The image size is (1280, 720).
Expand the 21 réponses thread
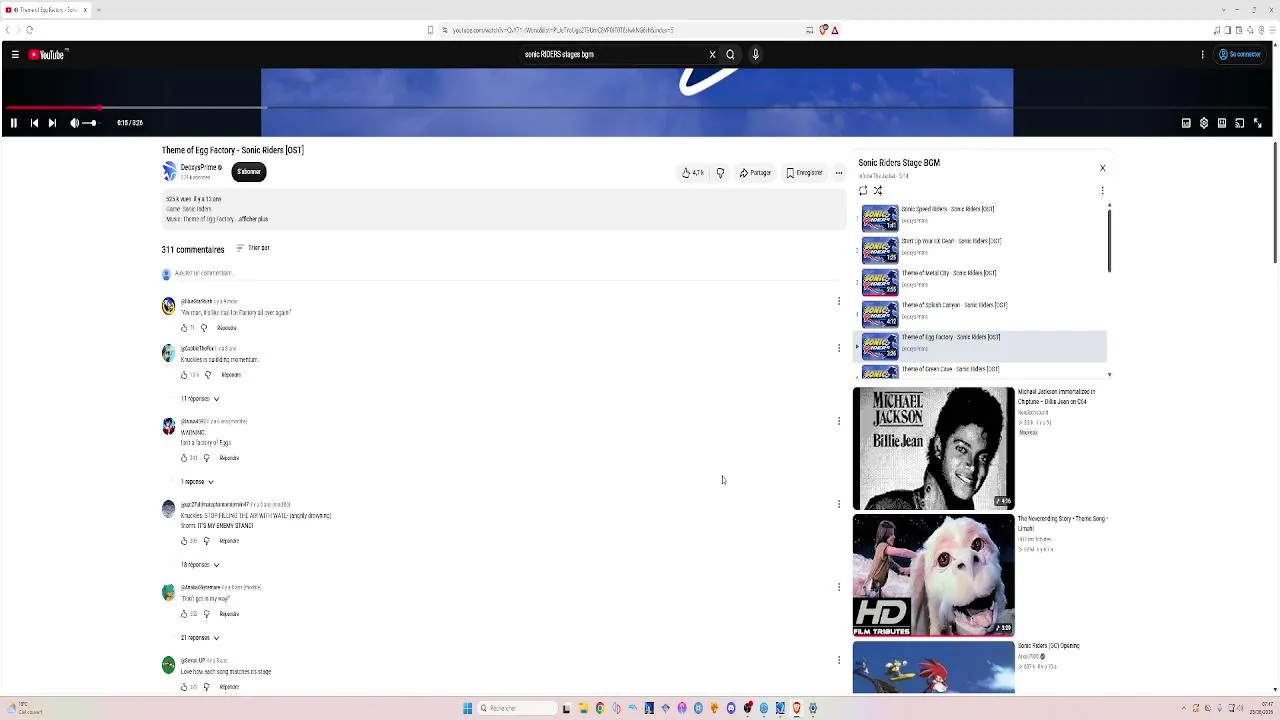200,638
